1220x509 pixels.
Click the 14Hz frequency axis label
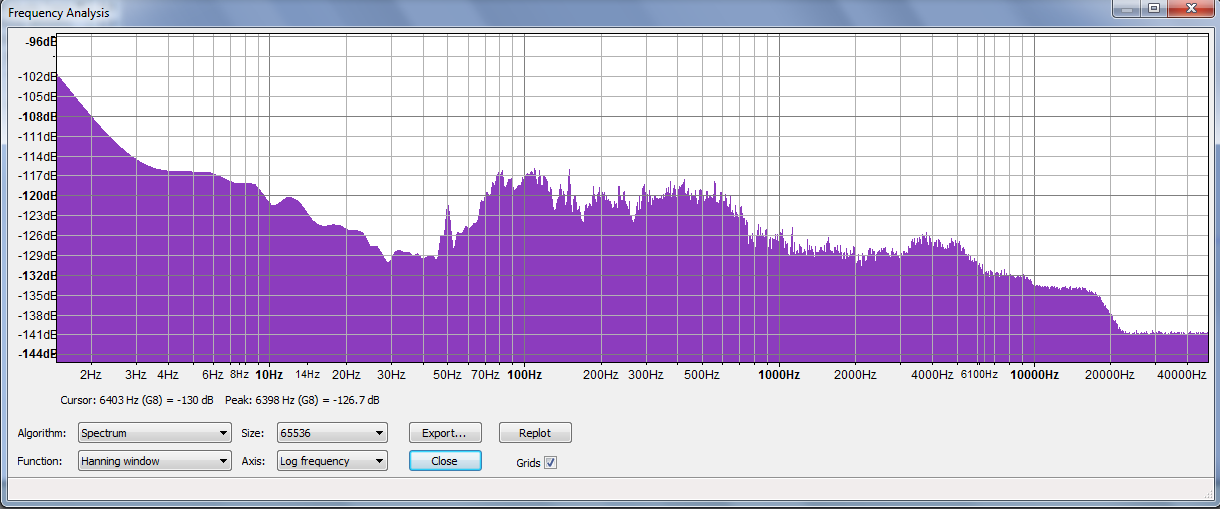[x=307, y=375]
